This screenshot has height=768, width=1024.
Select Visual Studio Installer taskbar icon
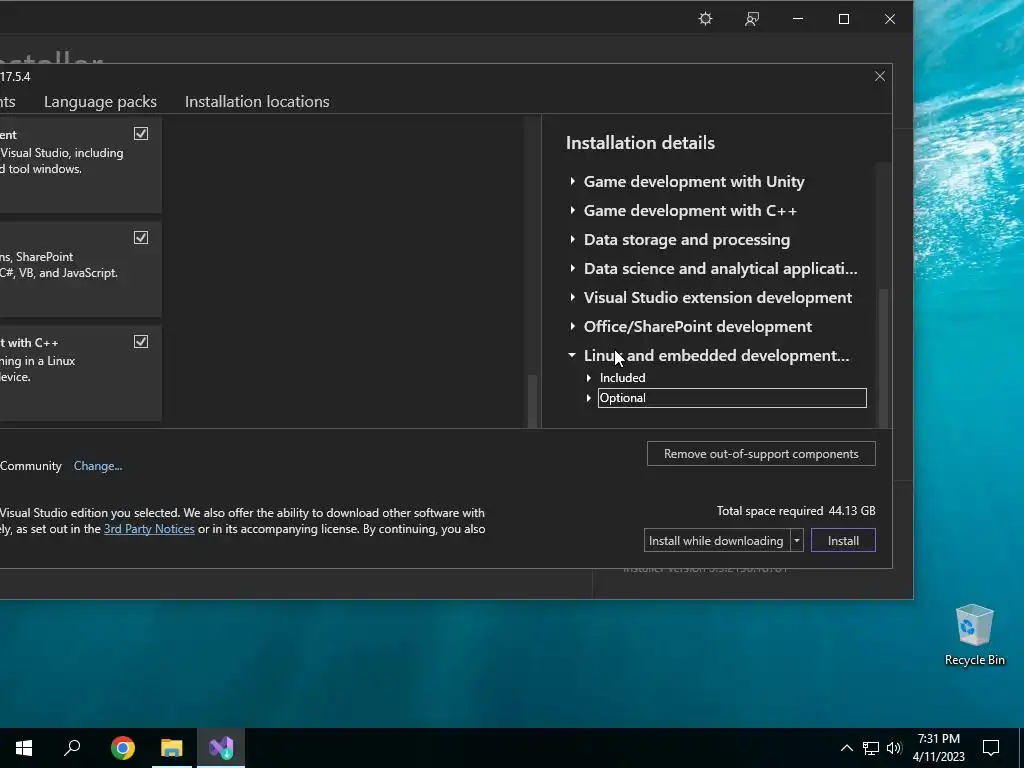click(221, 748)
